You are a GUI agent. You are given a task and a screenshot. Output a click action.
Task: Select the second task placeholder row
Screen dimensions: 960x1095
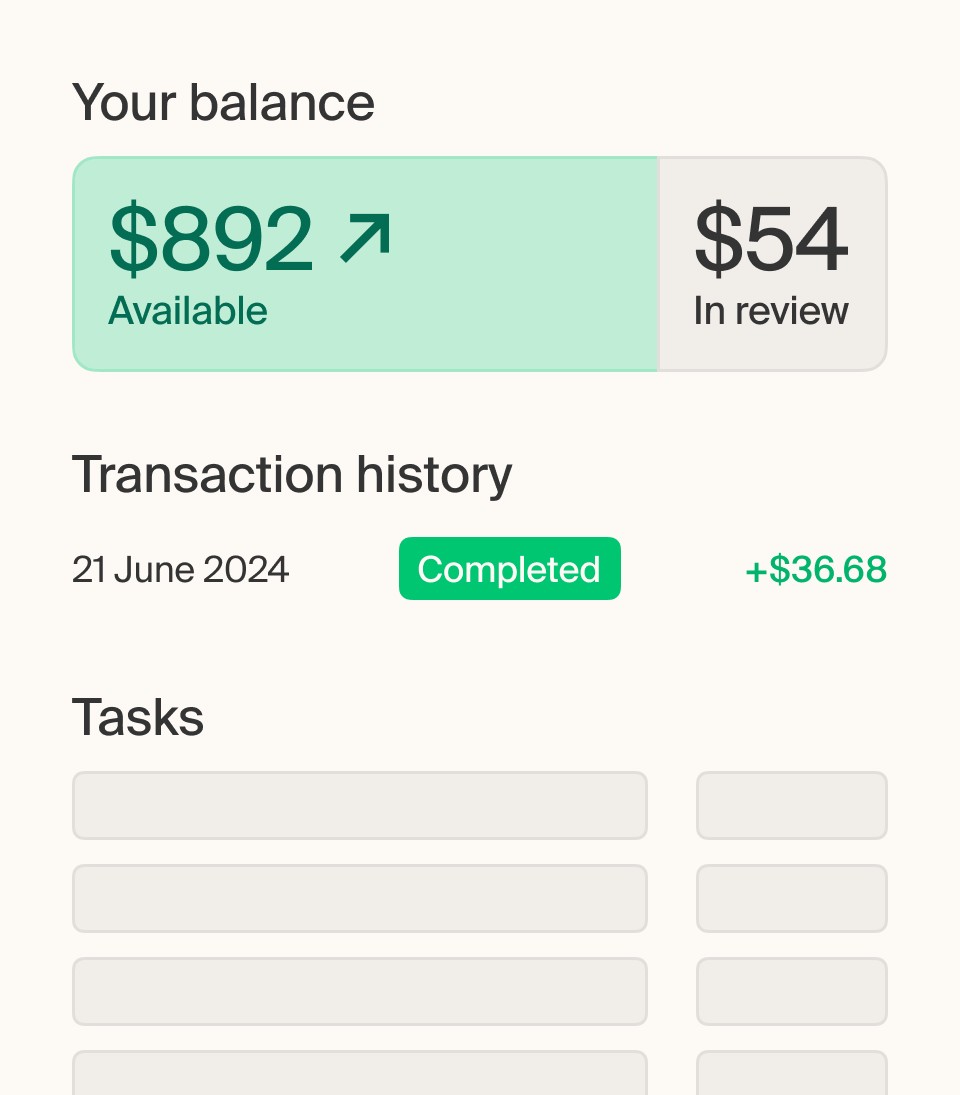pyautogui.click(x=360, y=898)
